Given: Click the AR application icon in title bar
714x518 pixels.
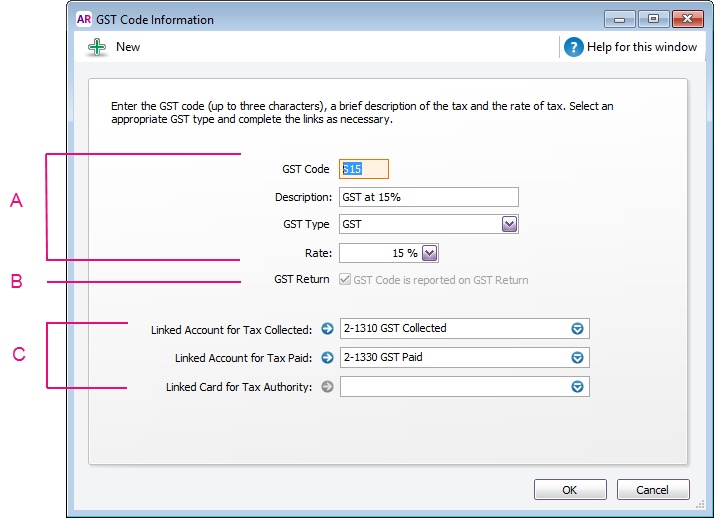Looking at the screenshot, I should pos(84,20).
